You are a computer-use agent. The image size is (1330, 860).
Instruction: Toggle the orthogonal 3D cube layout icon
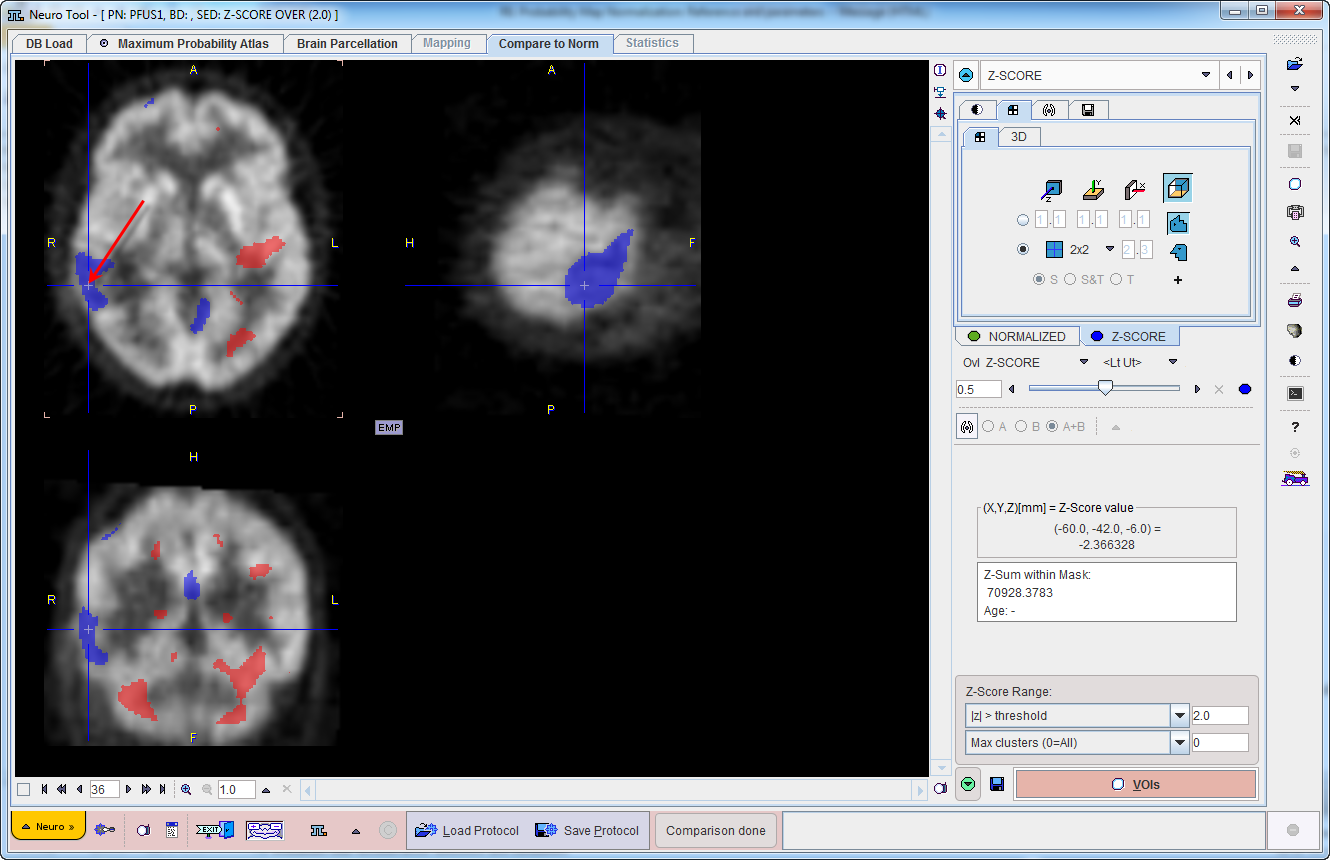pyautogui.click(x=1177, y=189)
